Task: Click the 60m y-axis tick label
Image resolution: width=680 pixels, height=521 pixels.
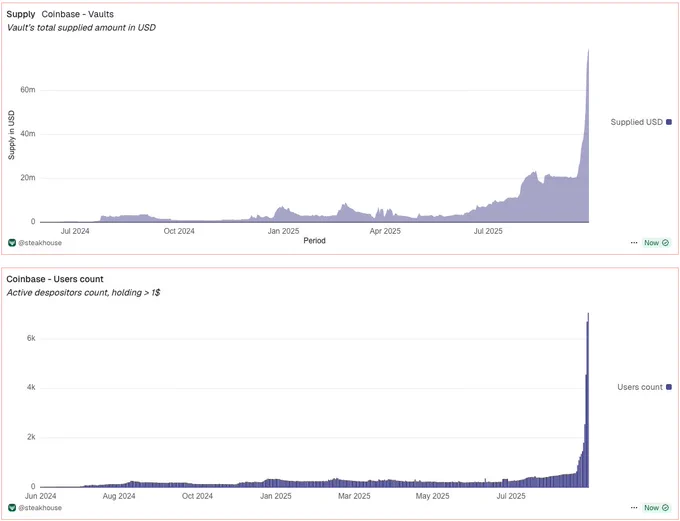Action: click(28, 90)
